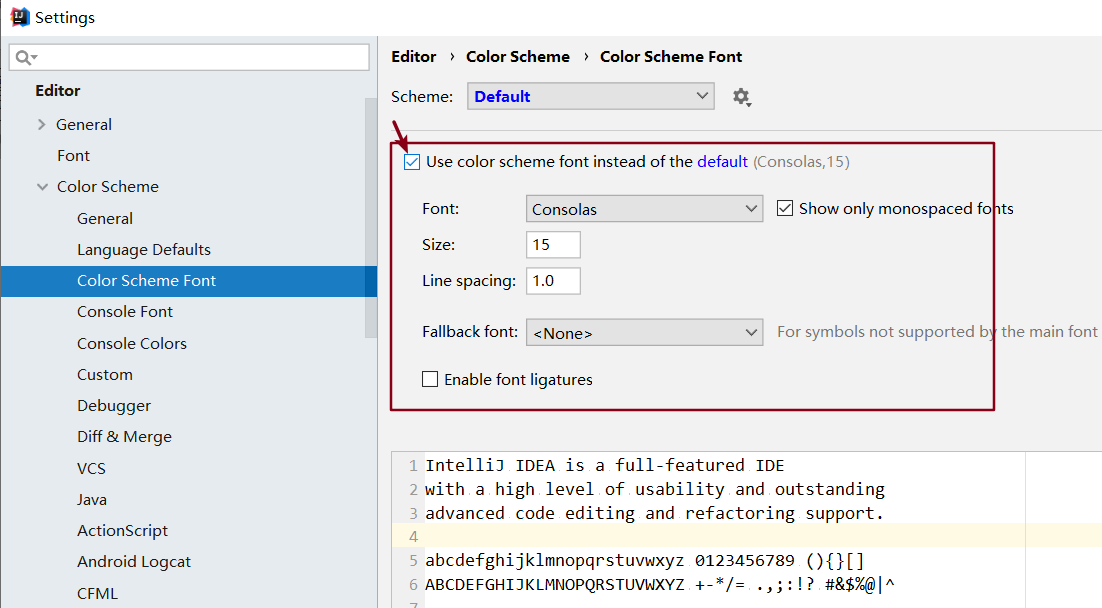Open the Font Consolas dropdown
Viewport: 1102px width, 608px height.
coord(644,209)
